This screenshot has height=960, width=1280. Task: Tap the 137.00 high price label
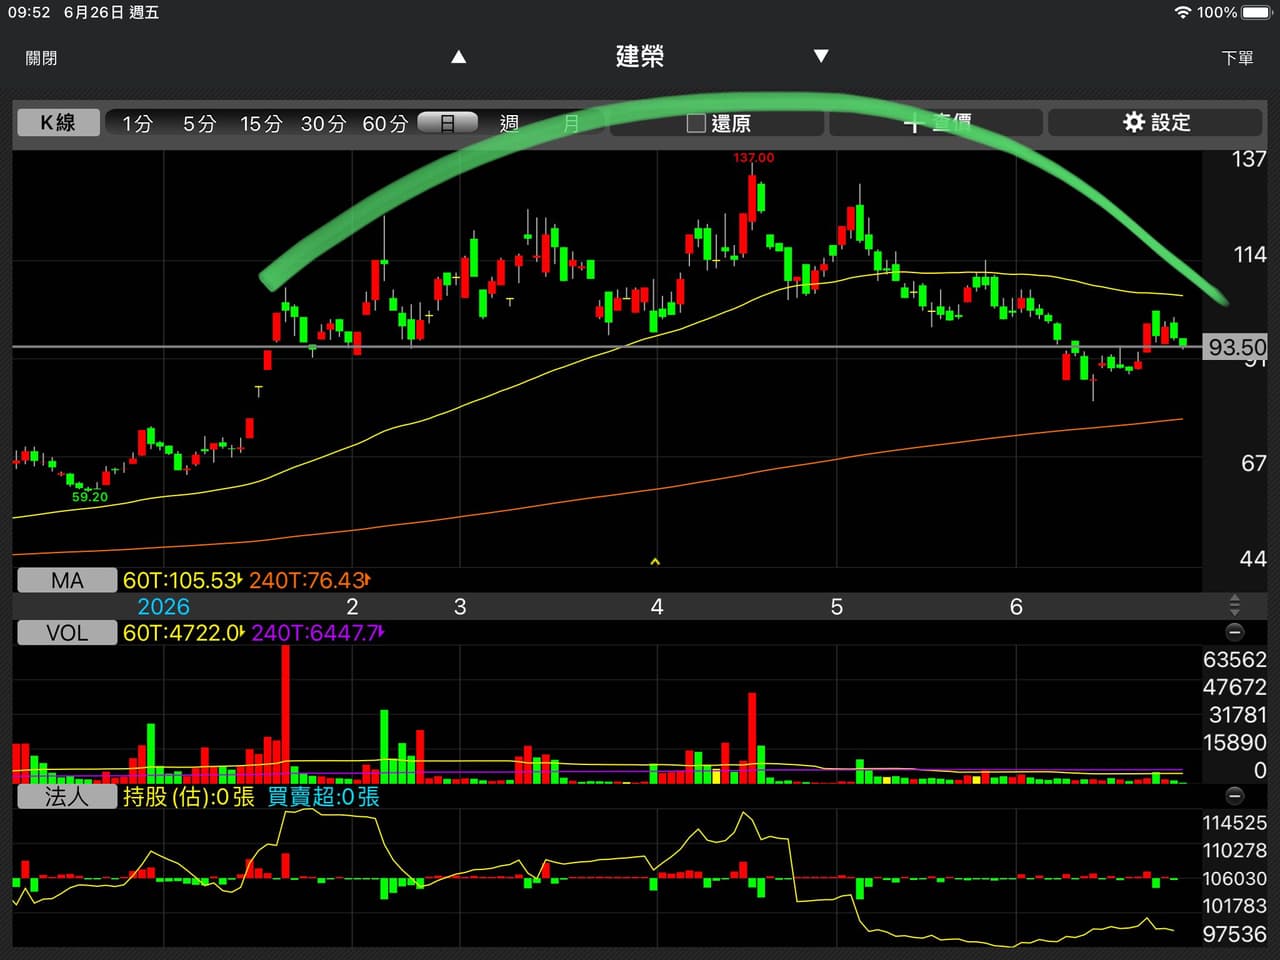click(753, 158)
